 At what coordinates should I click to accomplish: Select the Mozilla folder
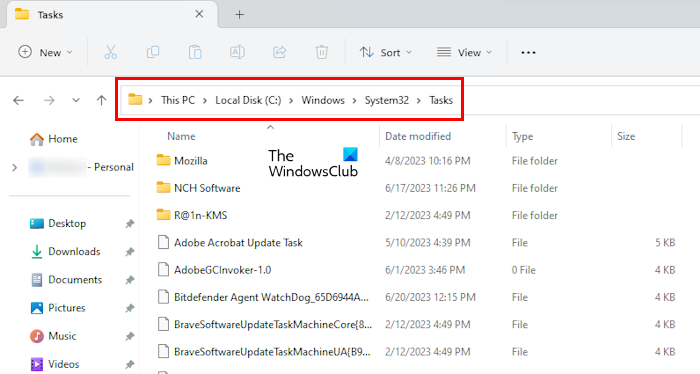[x=191, y=161]
